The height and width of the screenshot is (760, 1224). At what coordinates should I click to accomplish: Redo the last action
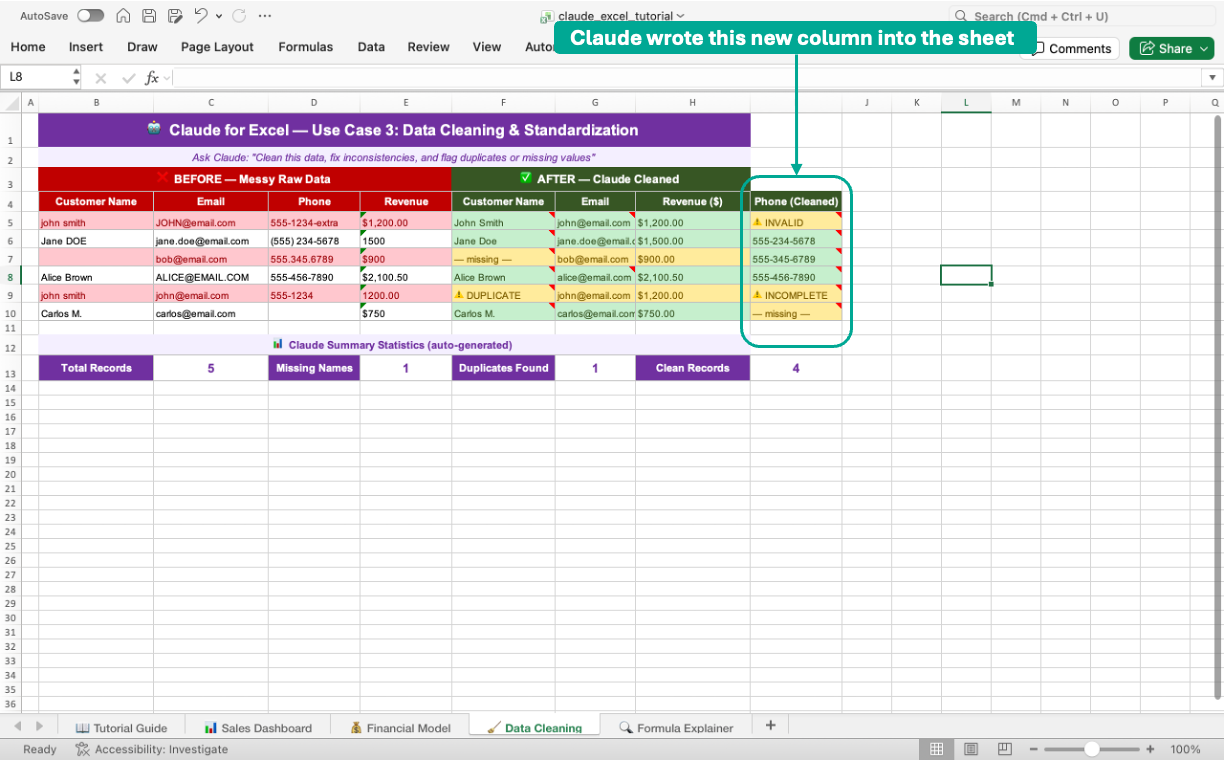237,16
